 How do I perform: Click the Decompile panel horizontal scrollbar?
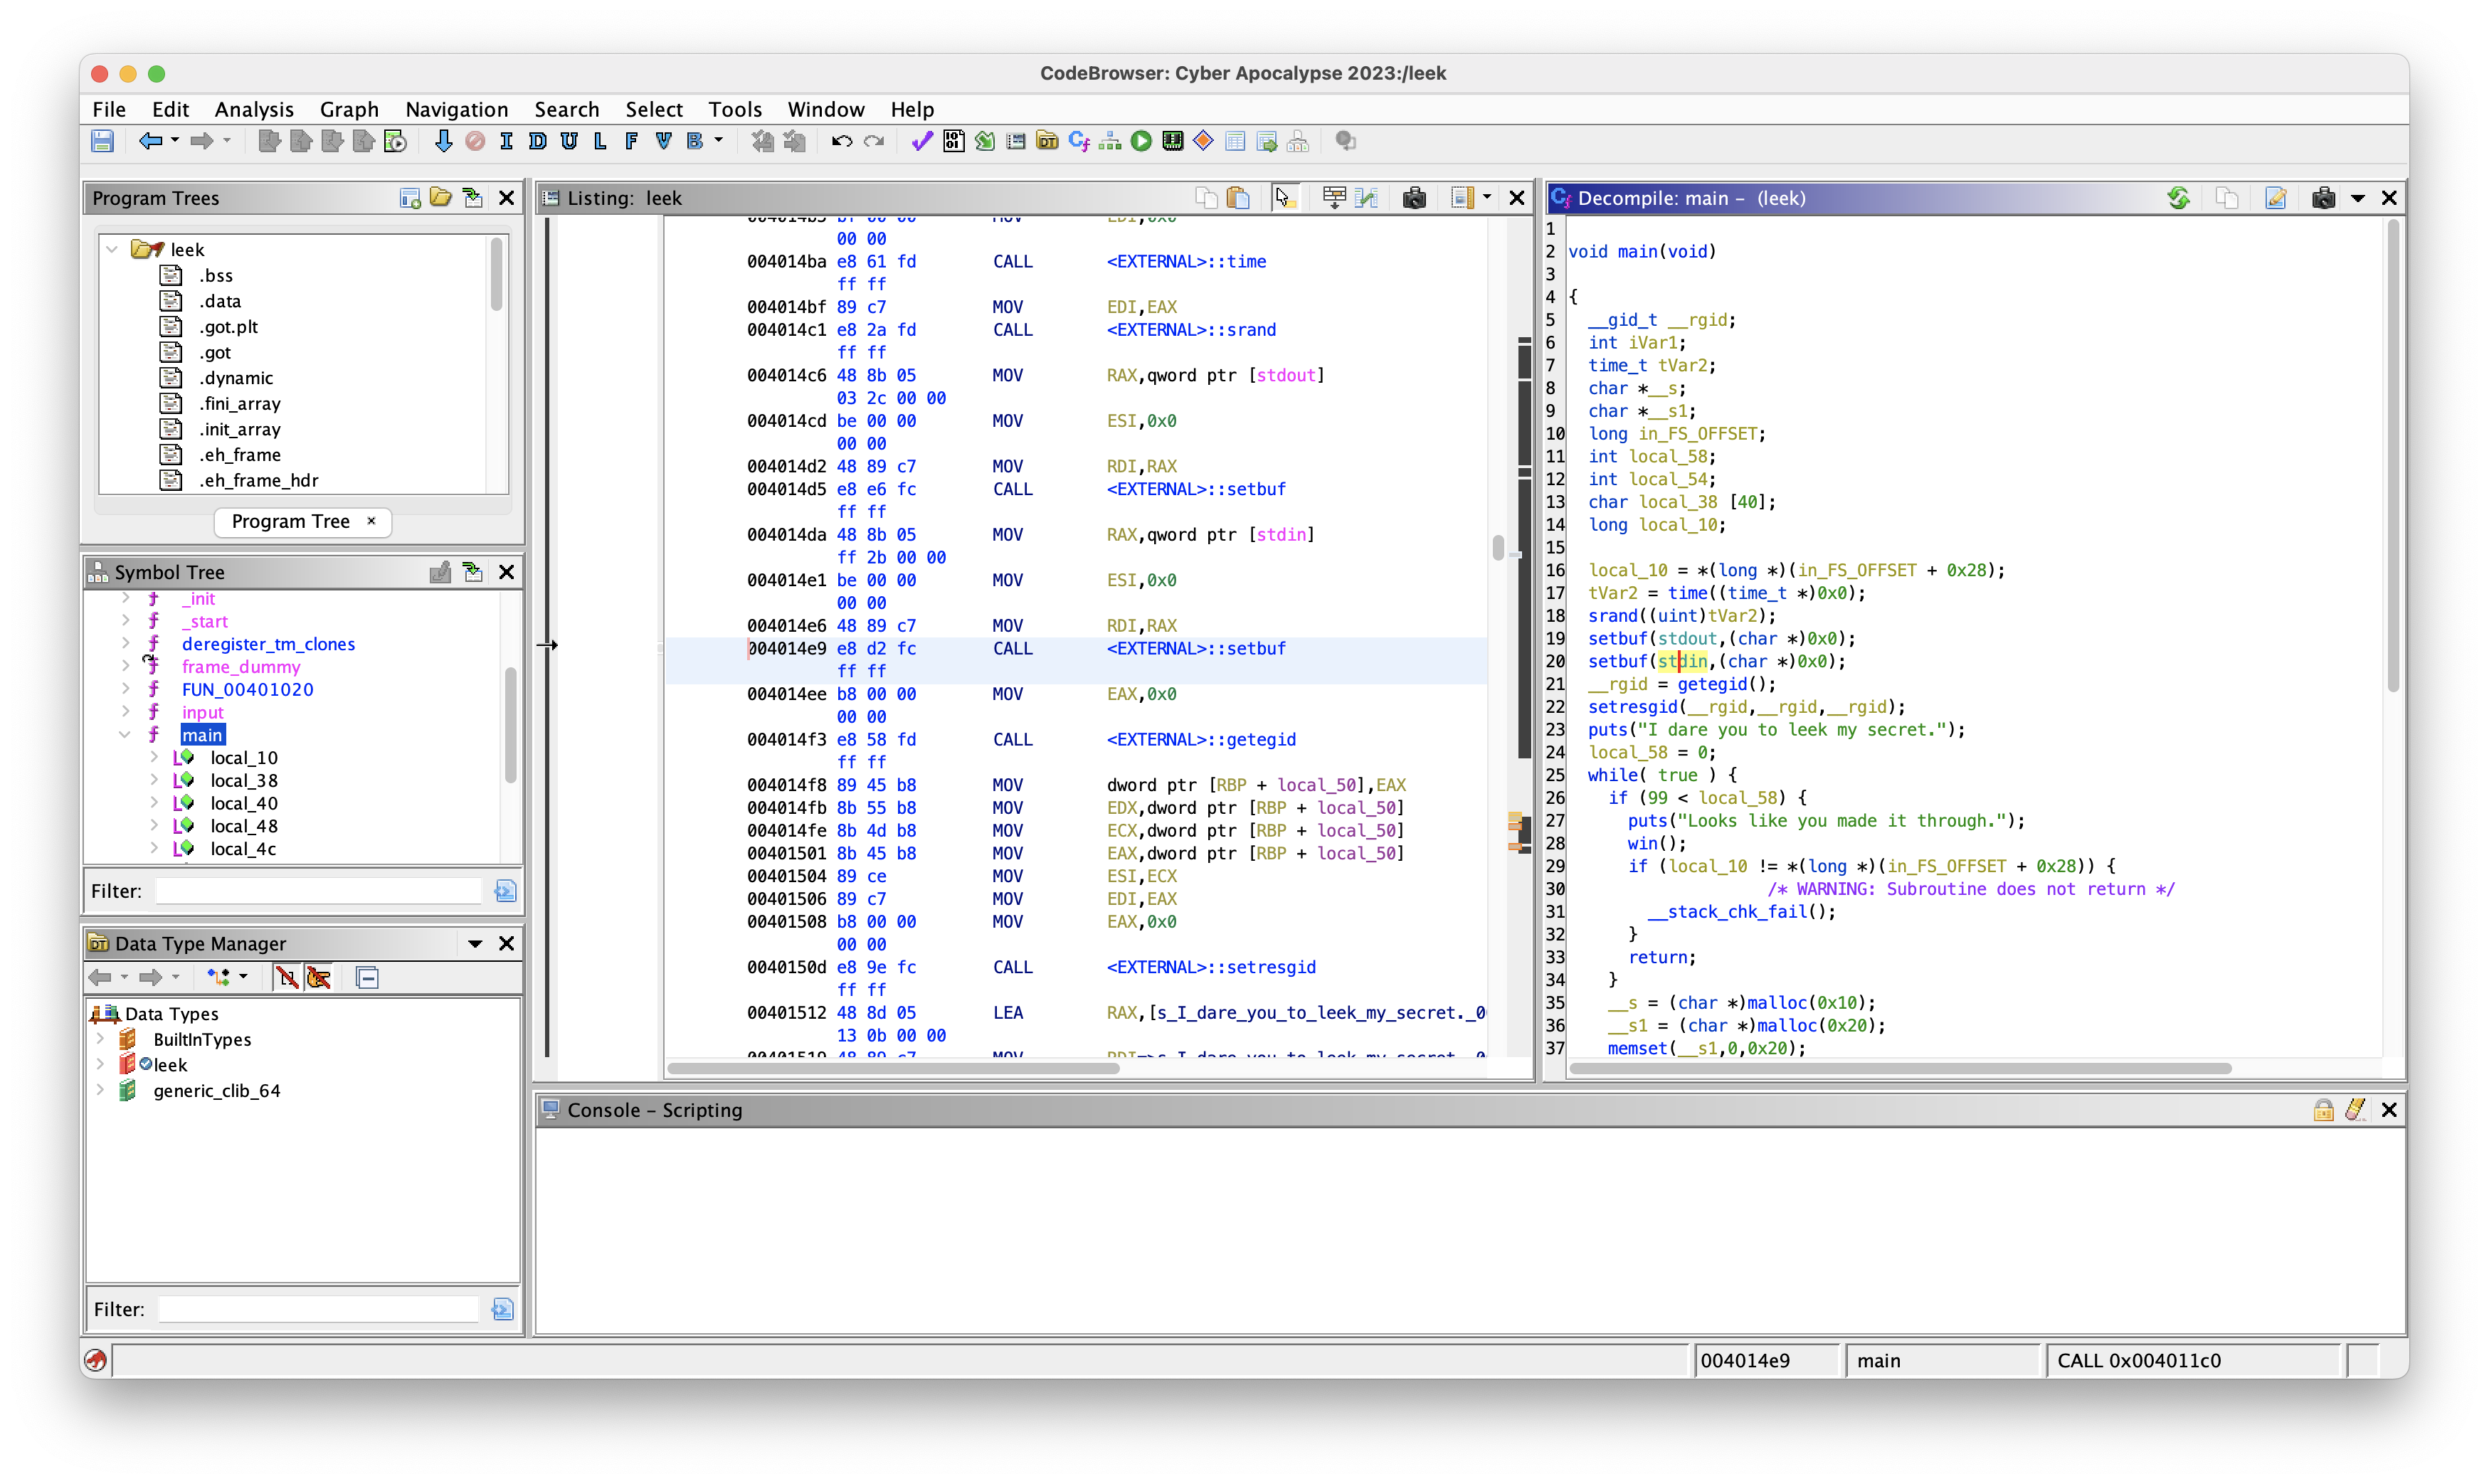[1900, 1068]
